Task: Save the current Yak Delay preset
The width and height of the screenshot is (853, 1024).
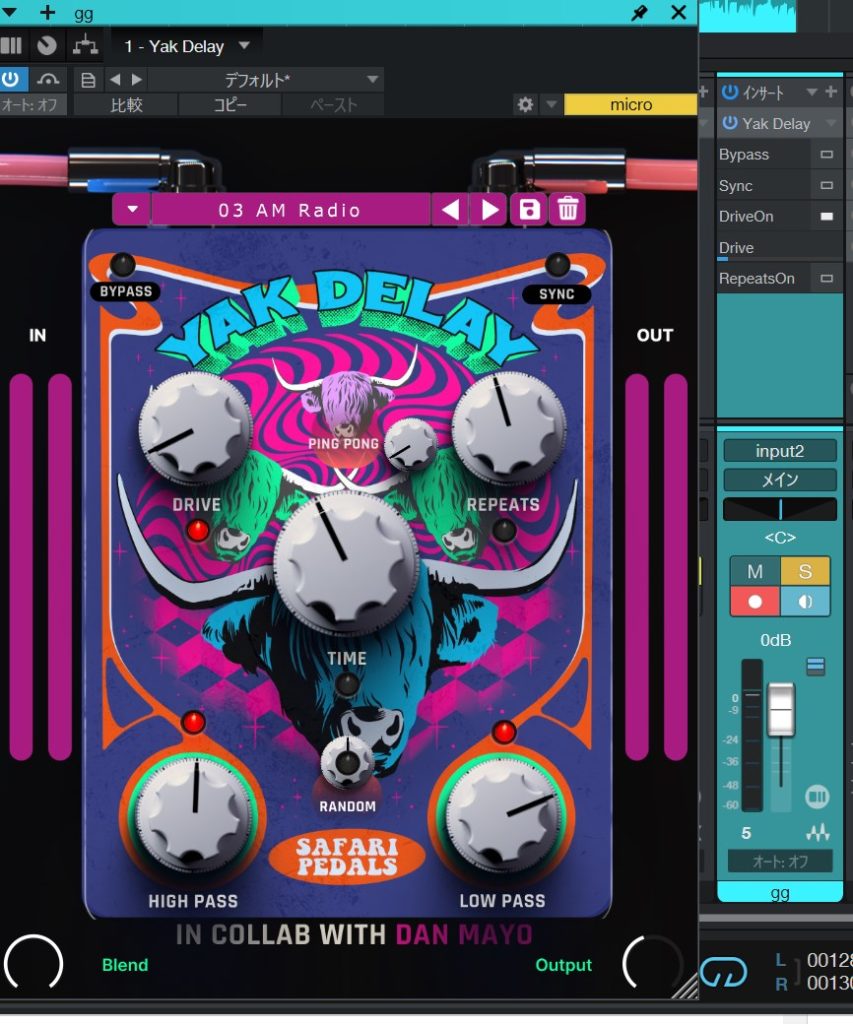Action: click(529, 210)
